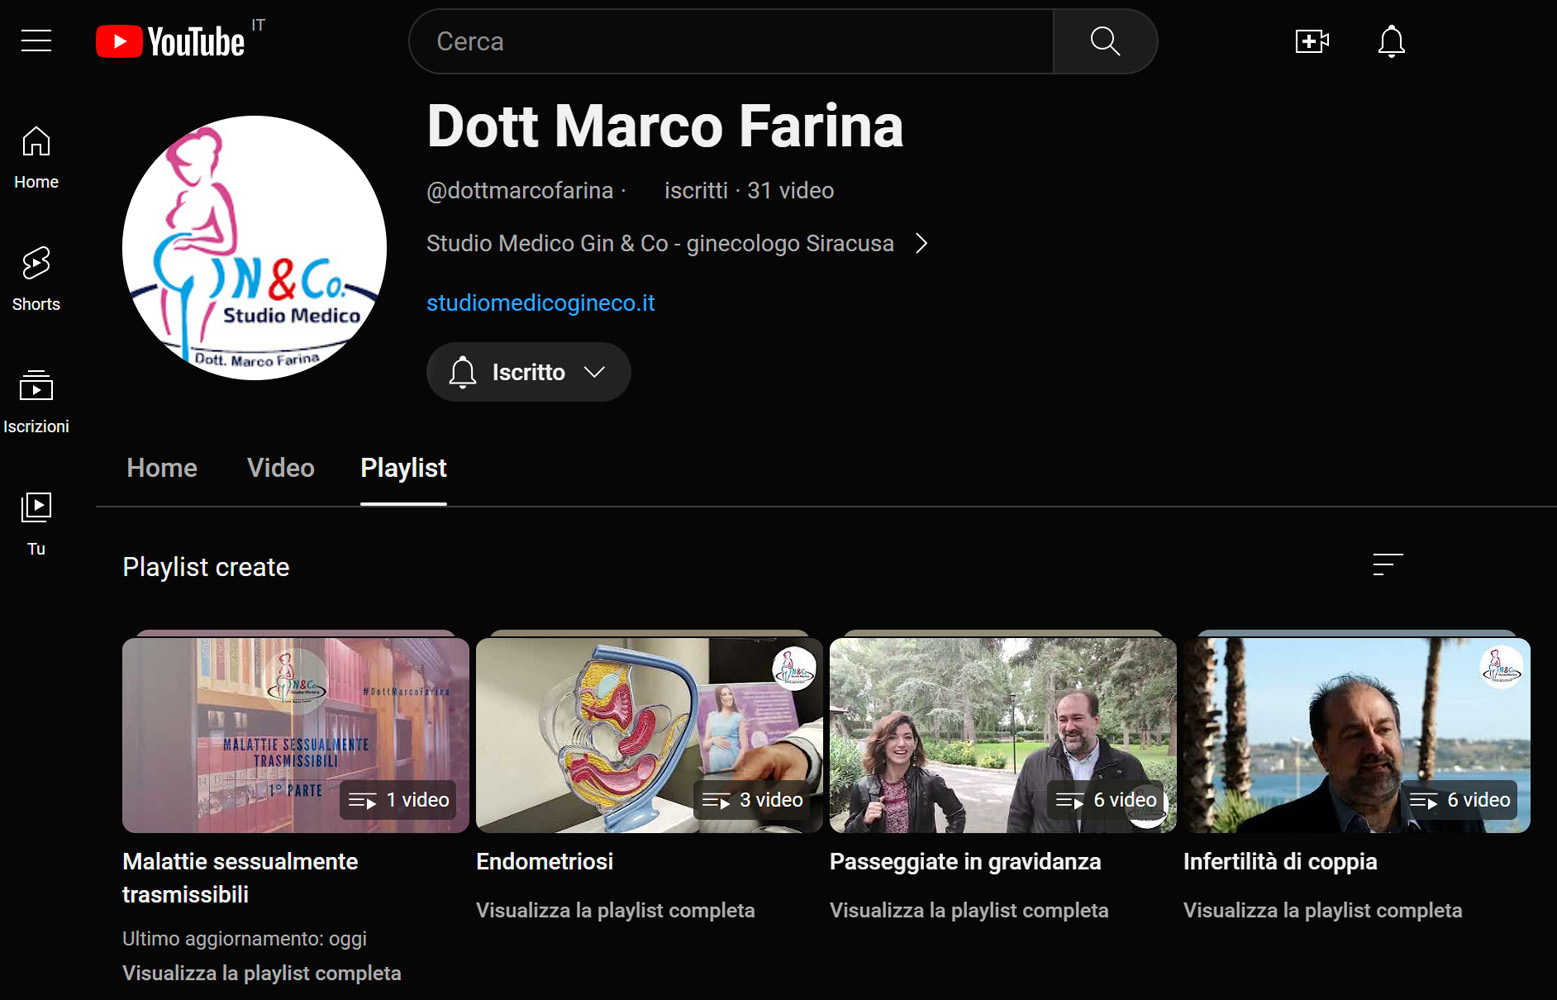Click the YouTube logo
The width and height of the screenshot is (1557, 1000).
171,42
